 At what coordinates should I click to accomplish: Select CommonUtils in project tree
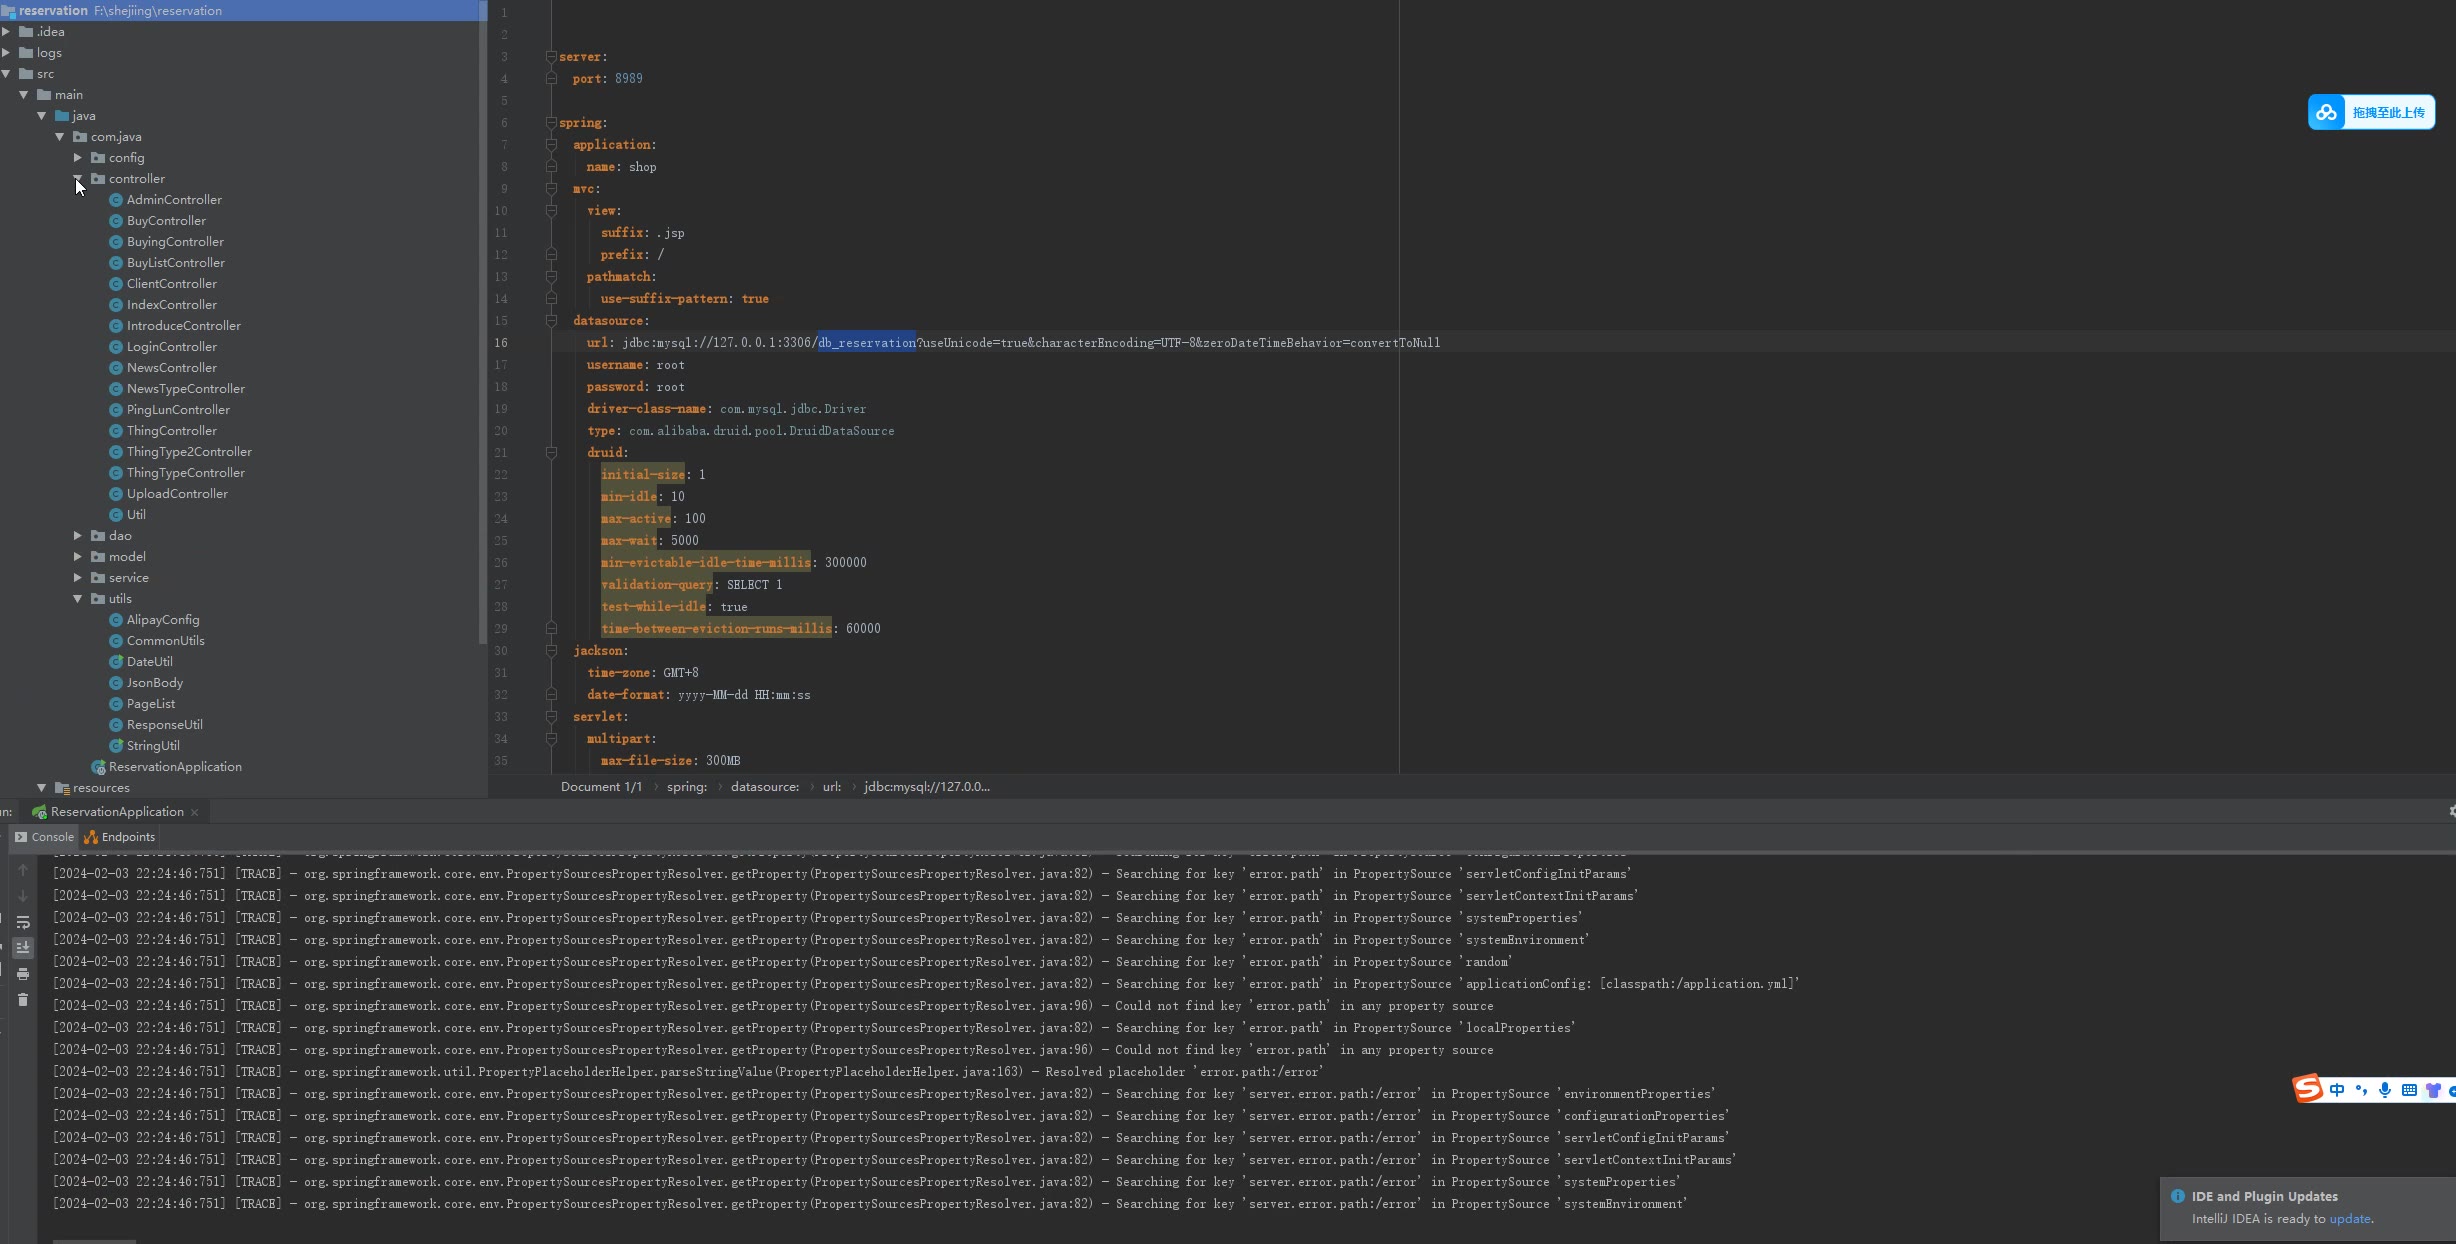[x=165, y=640]
